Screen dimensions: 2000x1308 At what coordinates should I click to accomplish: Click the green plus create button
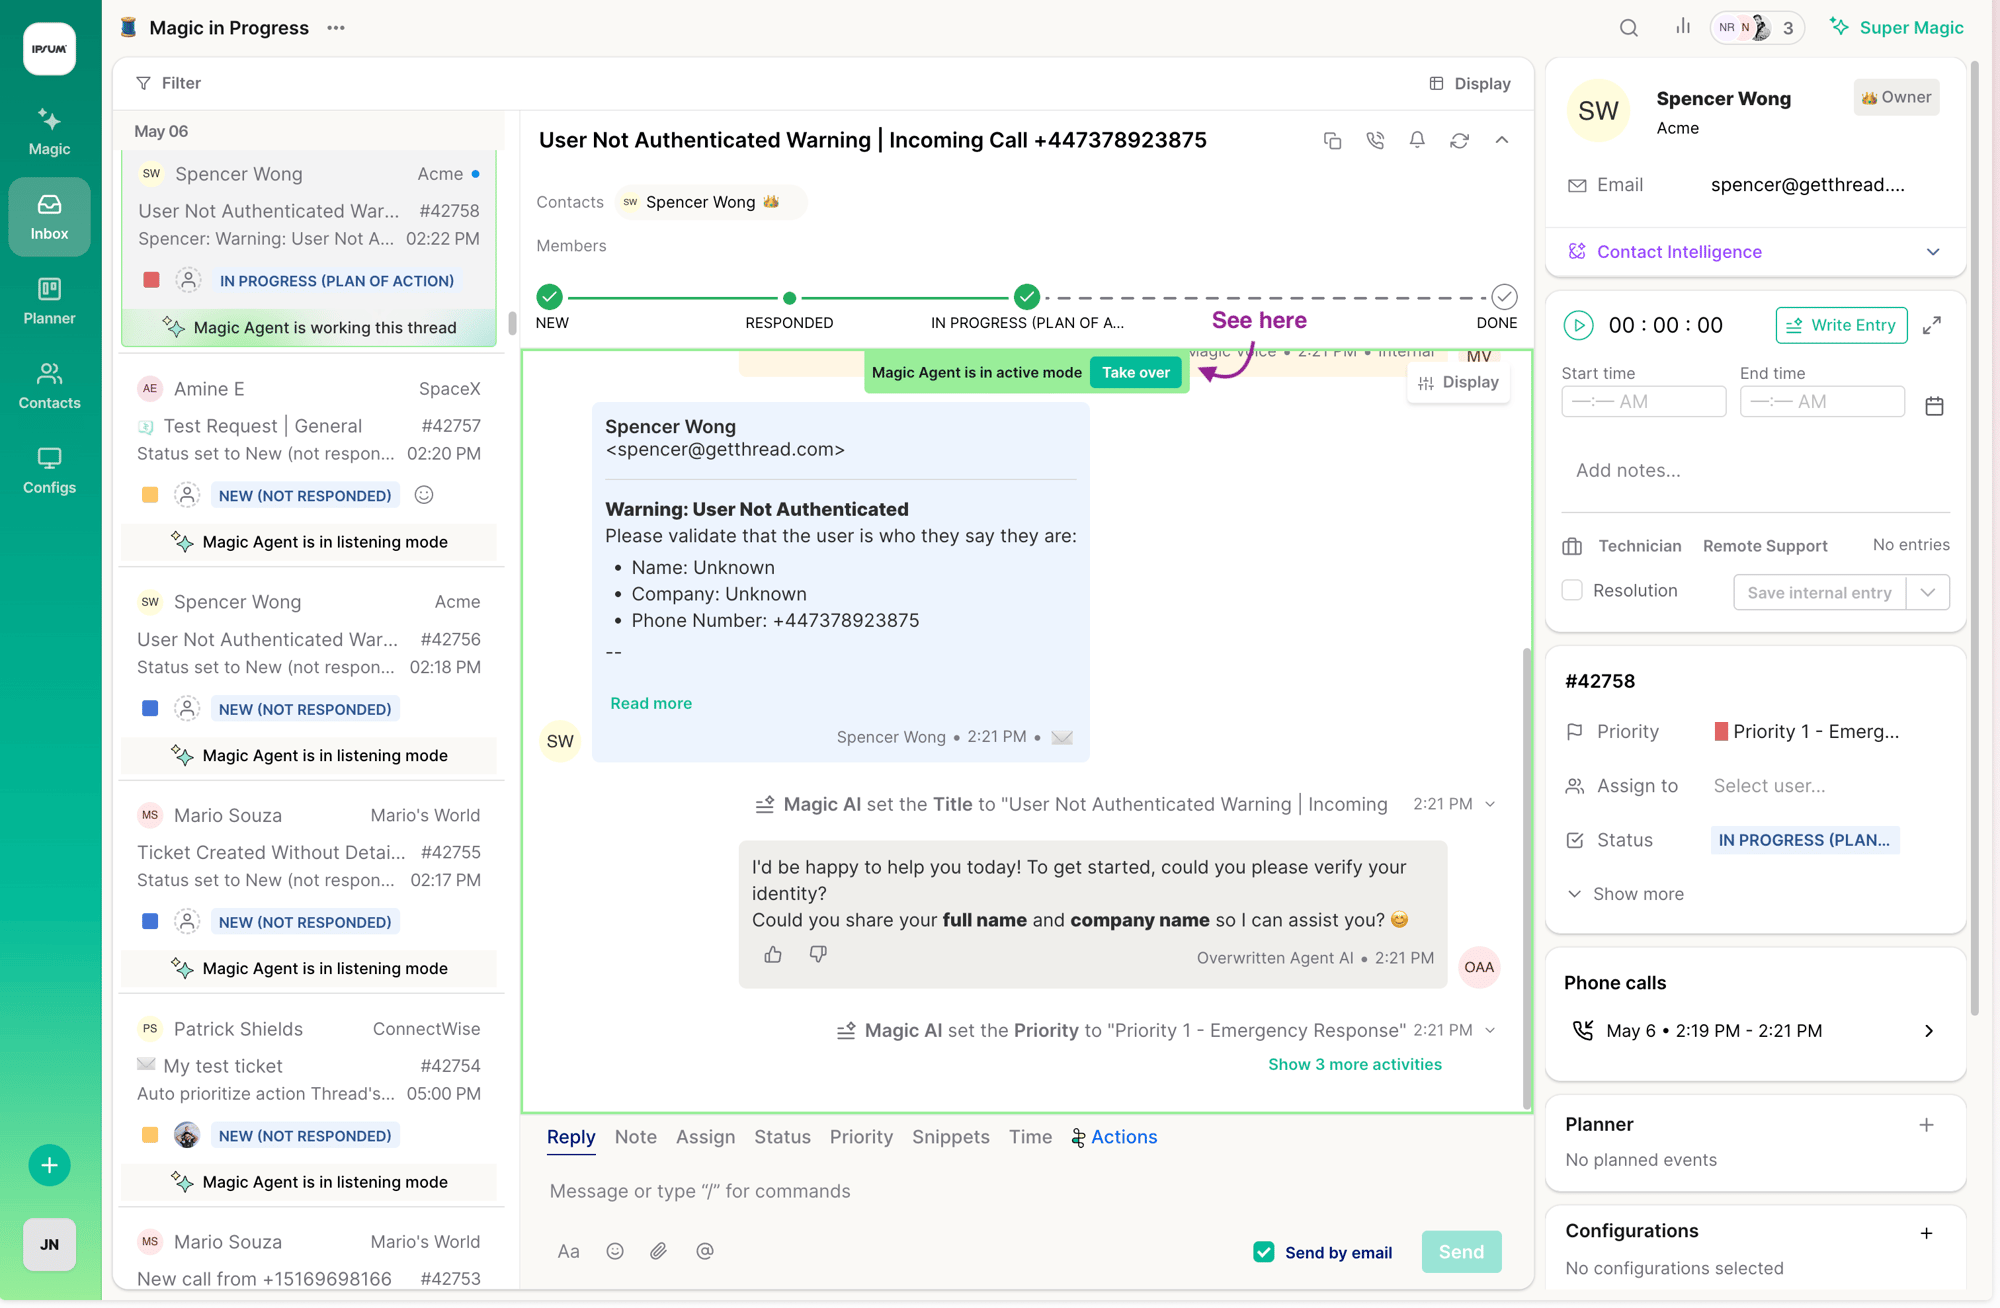pos(49,1165)
